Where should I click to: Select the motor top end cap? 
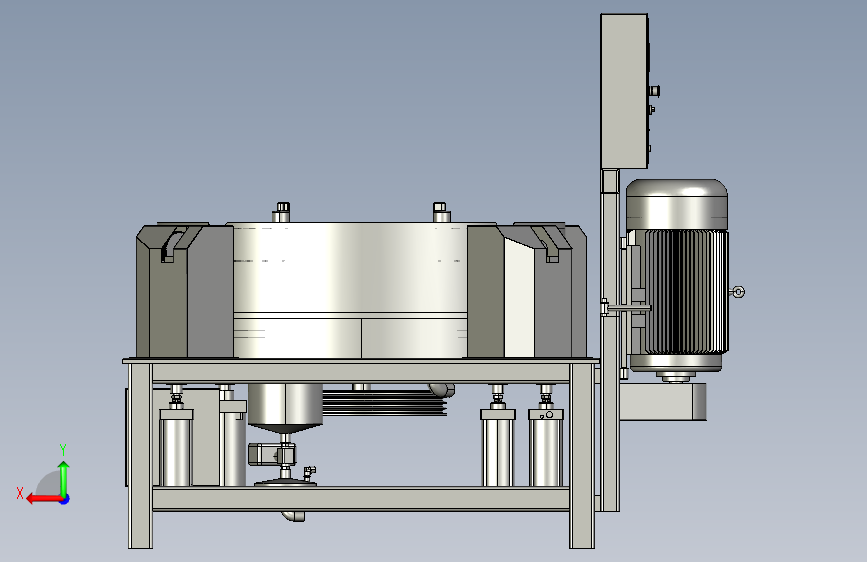(x=677, y=204)
